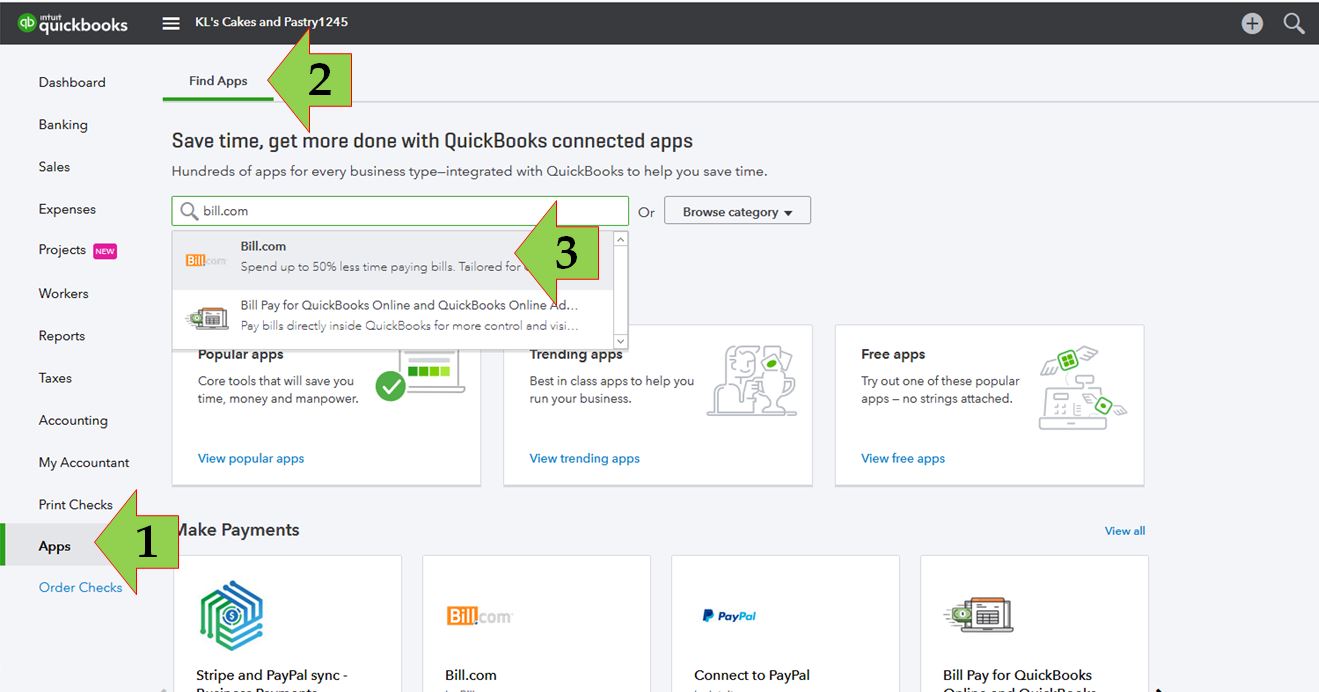Click the search magnifier inside the app search box

tap(188, 211)
